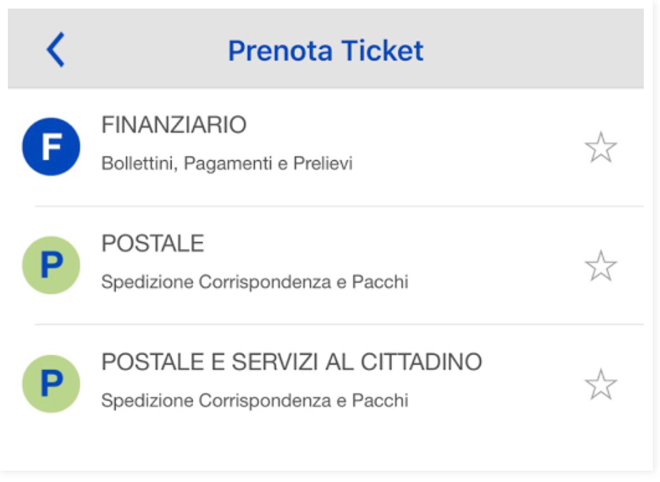The height and width of the screenshot is (482, 660).
Task: Favorite the FINANZIARIO service with its star
Action: [x=600, y=148]
